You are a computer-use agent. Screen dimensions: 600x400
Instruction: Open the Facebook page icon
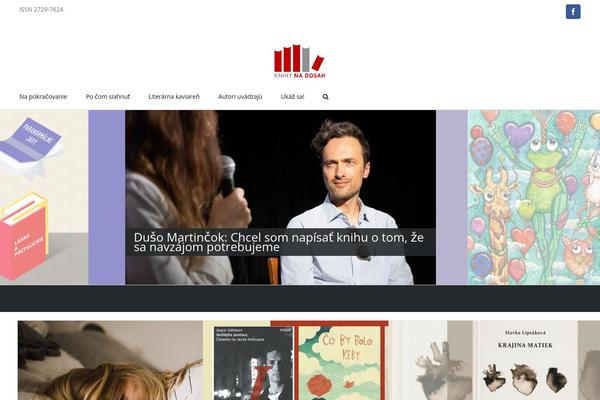coord(573,11)
